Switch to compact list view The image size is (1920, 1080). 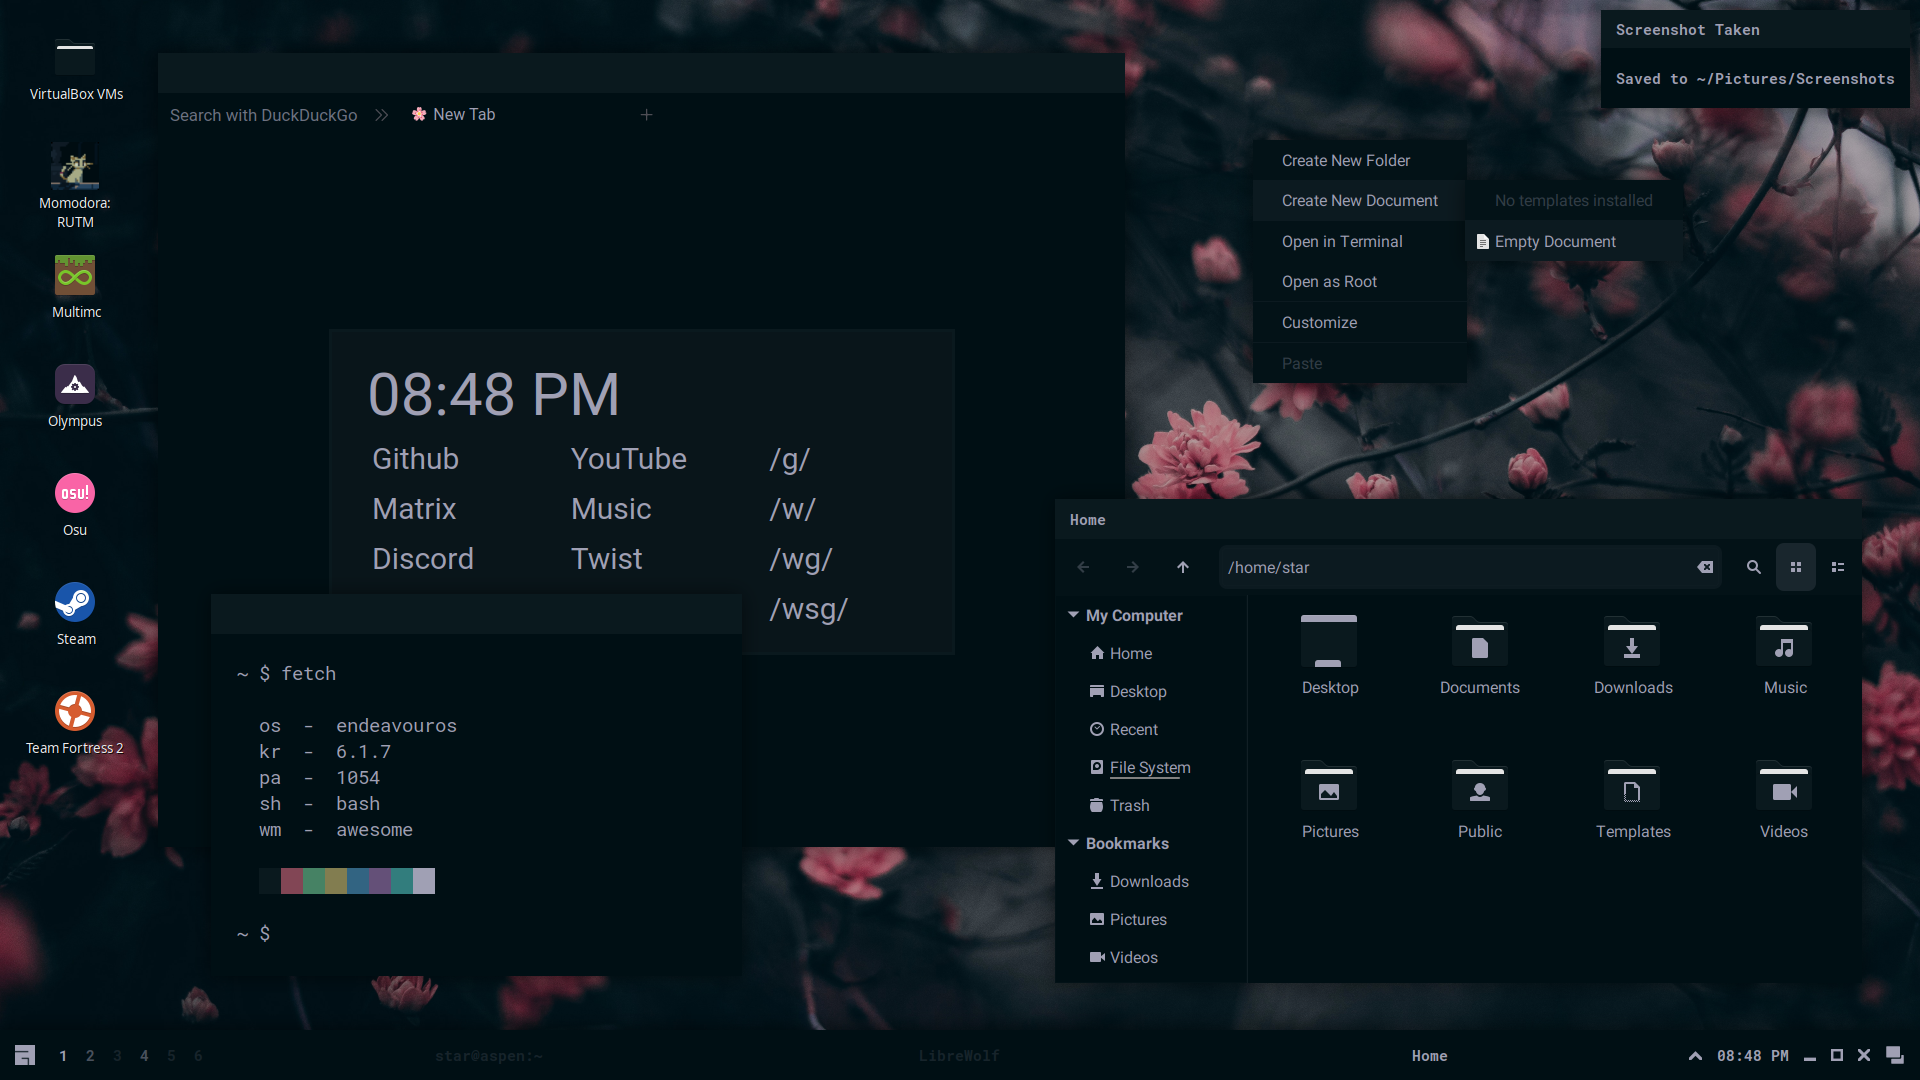(x=1838, y=567)
